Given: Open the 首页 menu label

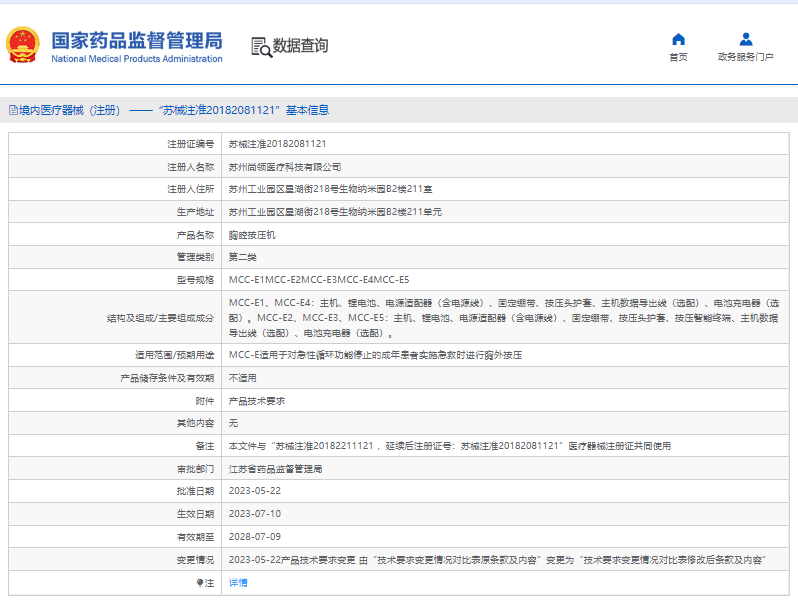Looking at the screenshot, I should [x=678, y=57].
